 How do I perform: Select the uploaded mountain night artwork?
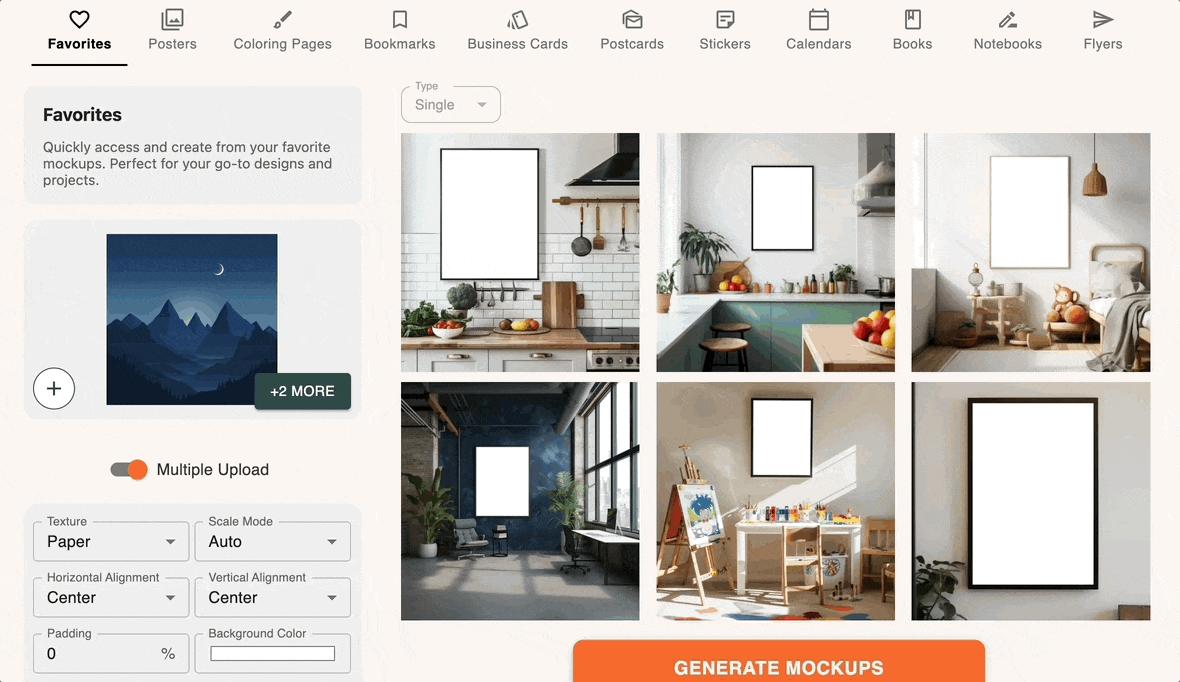click(x=192, y=319)
